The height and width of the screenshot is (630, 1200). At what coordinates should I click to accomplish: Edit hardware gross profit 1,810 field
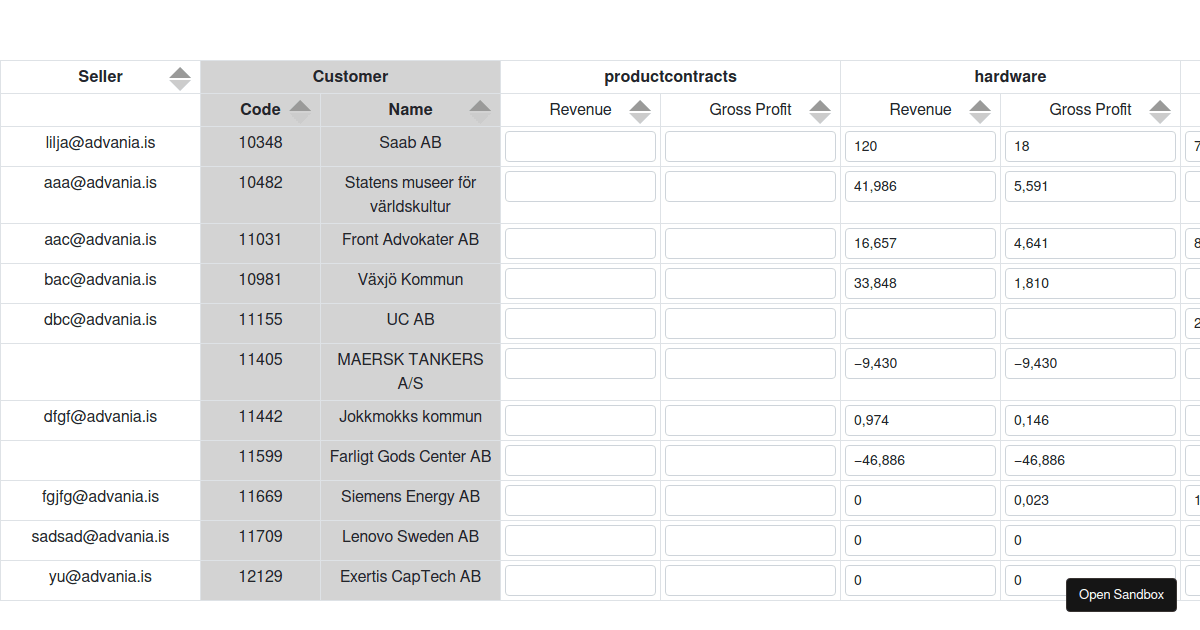click(x=1090, y=283)
